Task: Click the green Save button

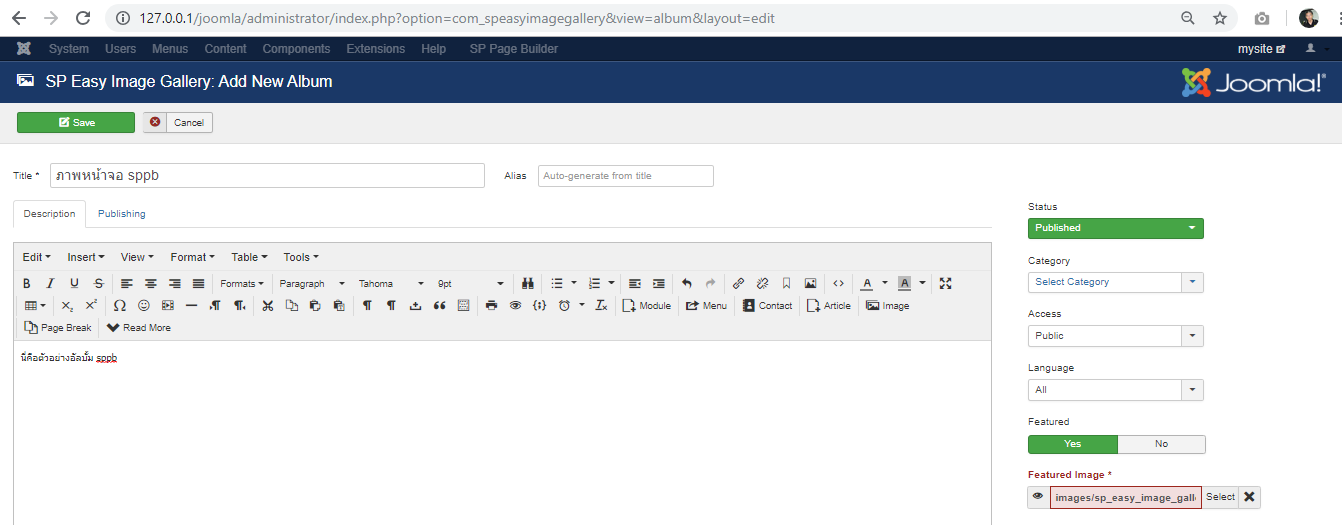Action: click(76, 122)
